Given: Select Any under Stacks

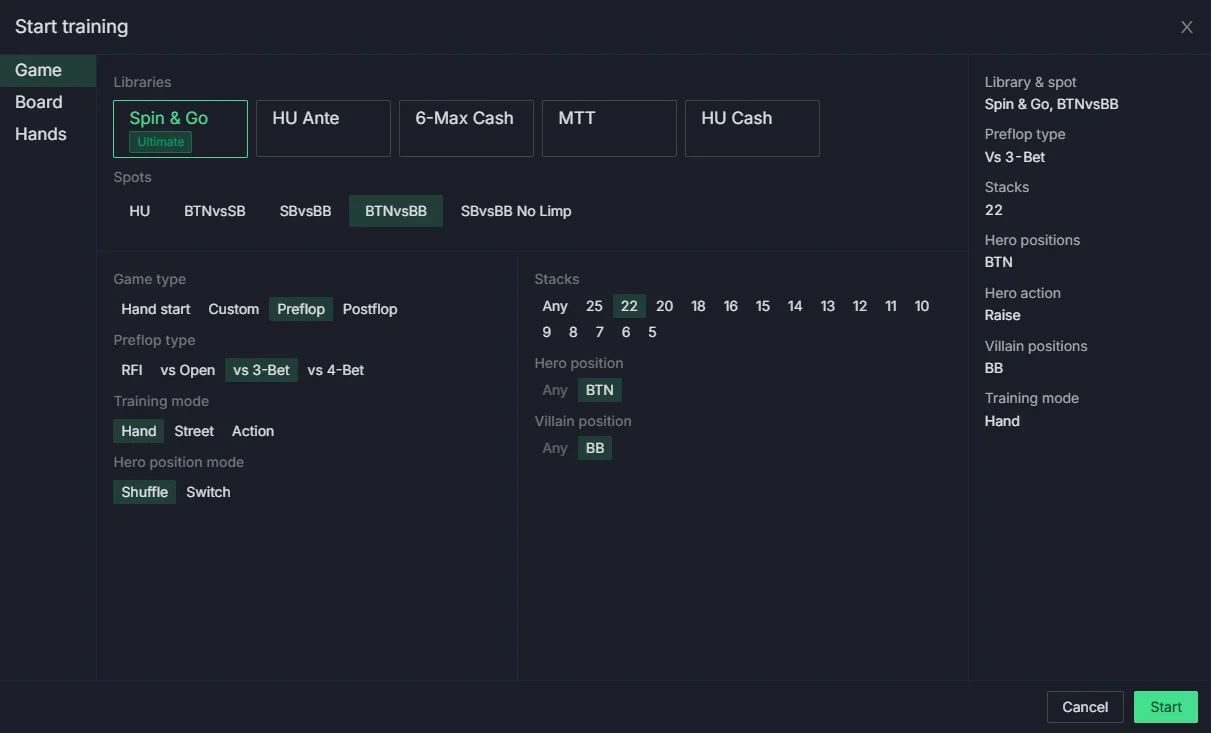Looking at the screenshot, I should [x=555, y=306].
